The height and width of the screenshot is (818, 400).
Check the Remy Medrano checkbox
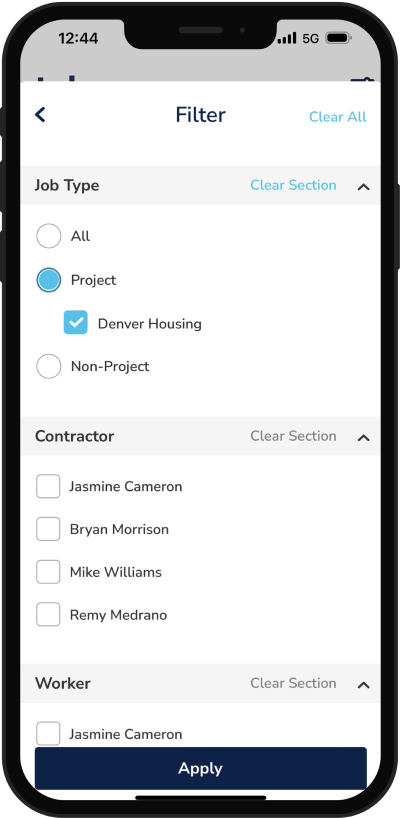[48, 615]
